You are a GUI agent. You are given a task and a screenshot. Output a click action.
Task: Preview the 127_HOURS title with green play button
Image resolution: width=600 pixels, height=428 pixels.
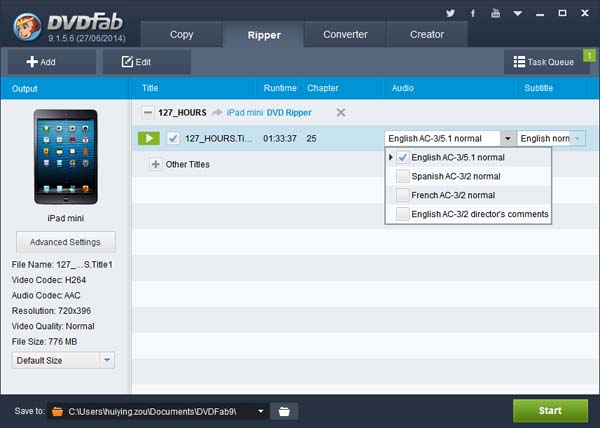pyautogui.click(x=149, y=138)
